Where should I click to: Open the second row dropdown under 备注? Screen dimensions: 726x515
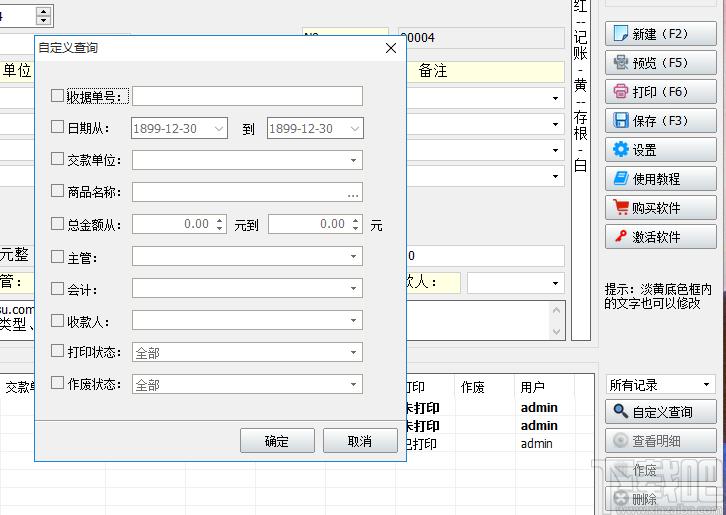tap(555, 124)
